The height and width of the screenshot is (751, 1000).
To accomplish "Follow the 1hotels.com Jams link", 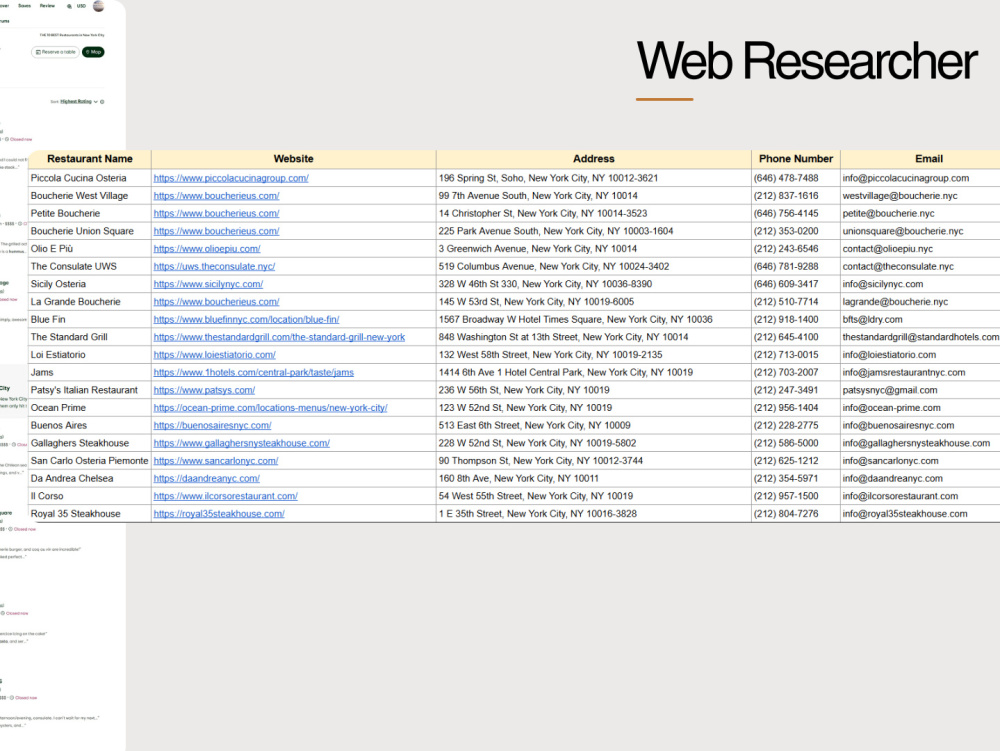I will tap(253, 372).
